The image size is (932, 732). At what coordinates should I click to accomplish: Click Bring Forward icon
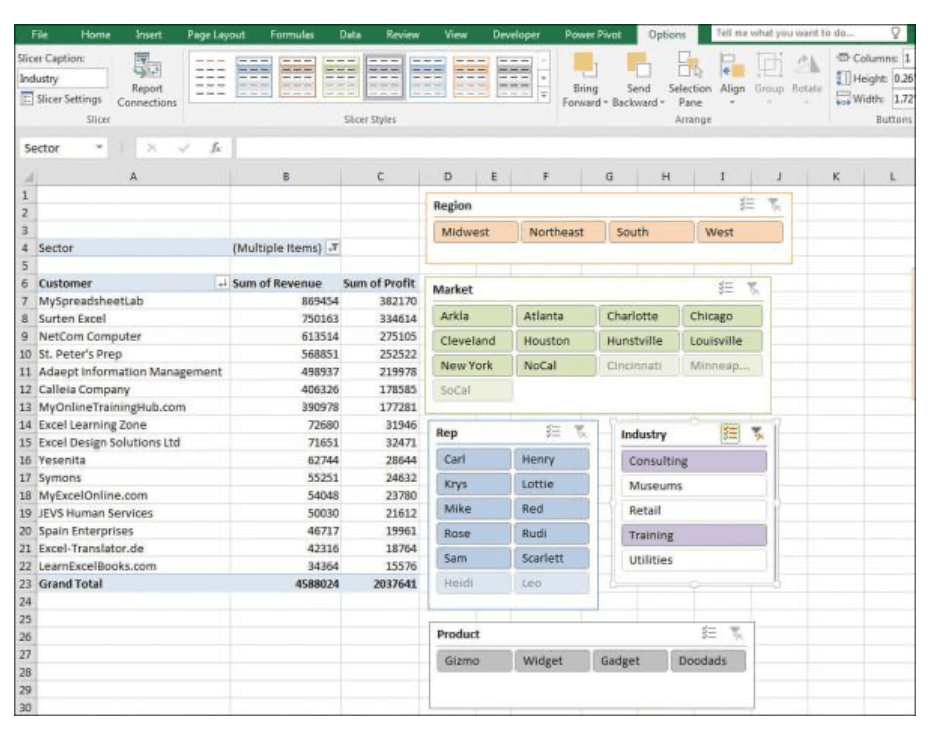point(585,66)
